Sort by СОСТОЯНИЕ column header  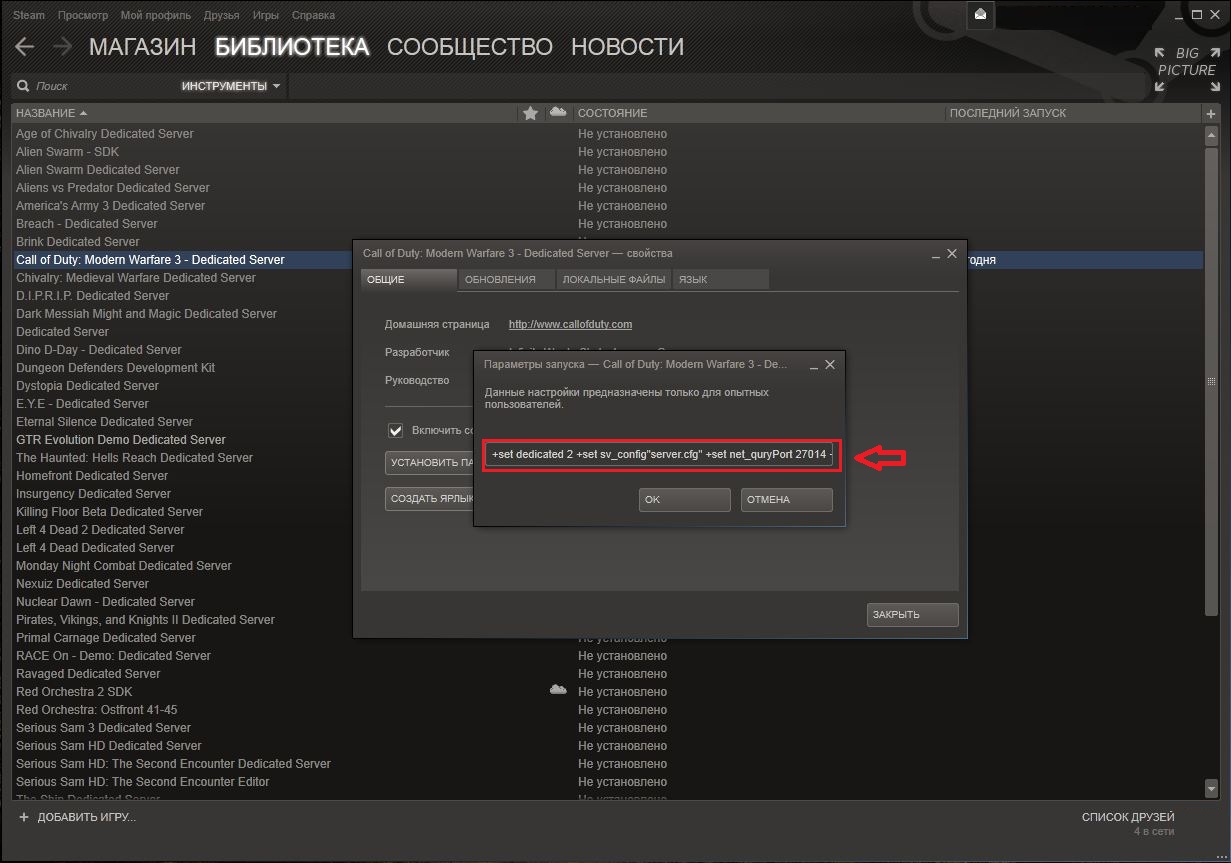point(612,113)
